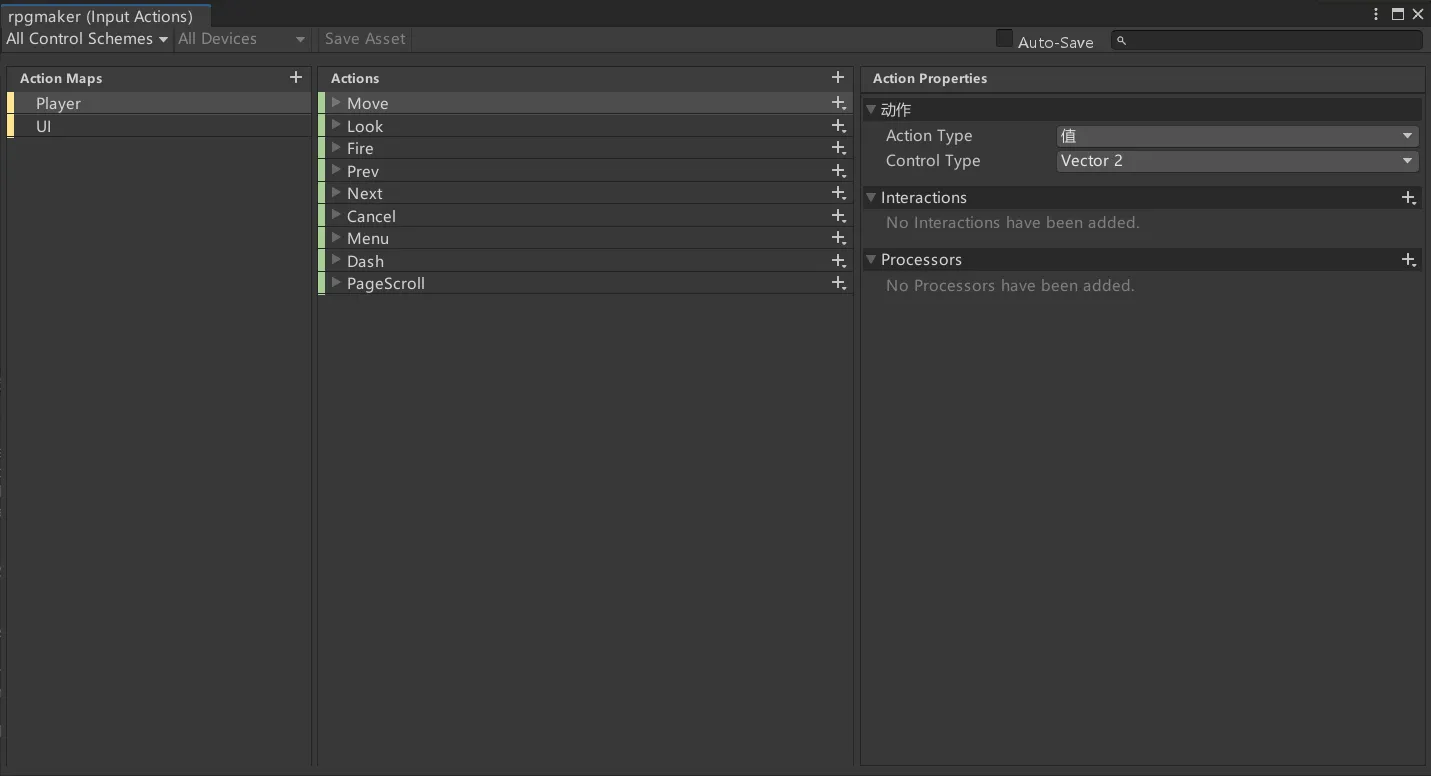Open the All Control Schemes dropdown
The height and width of the screenshot is (776, 1431).
point(86,39)
